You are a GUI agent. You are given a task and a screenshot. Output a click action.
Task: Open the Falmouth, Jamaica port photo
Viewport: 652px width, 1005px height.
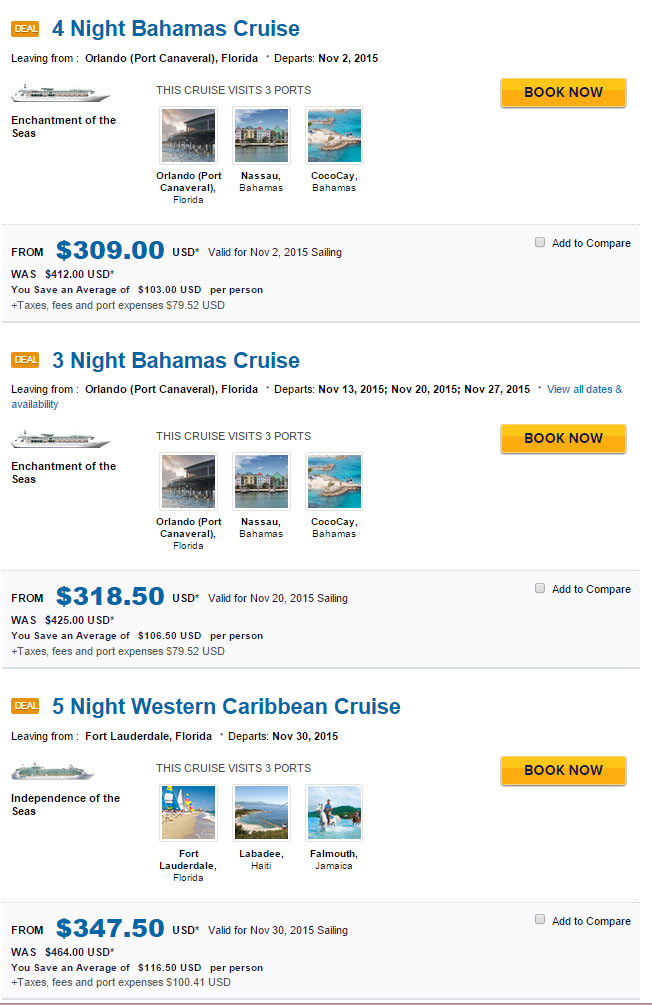pyautogui.click(x=334, y=813)
